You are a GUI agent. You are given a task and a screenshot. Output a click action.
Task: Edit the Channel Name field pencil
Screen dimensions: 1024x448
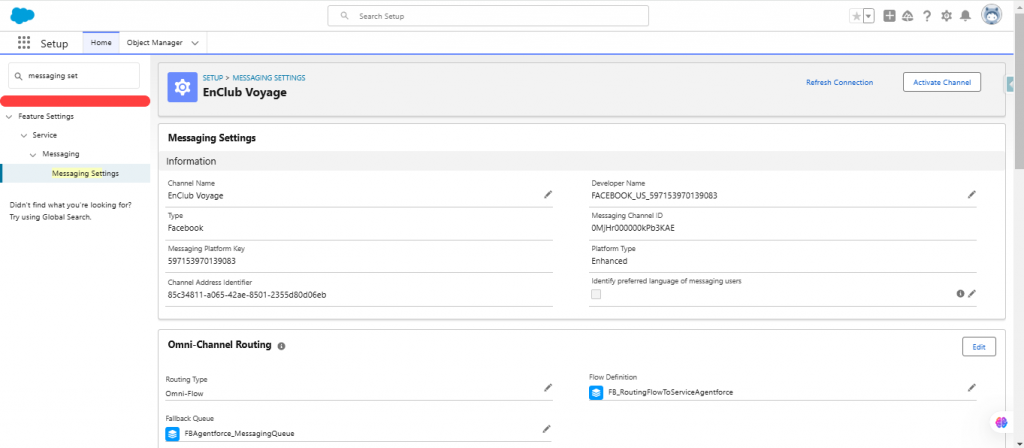tap(548, 195)
